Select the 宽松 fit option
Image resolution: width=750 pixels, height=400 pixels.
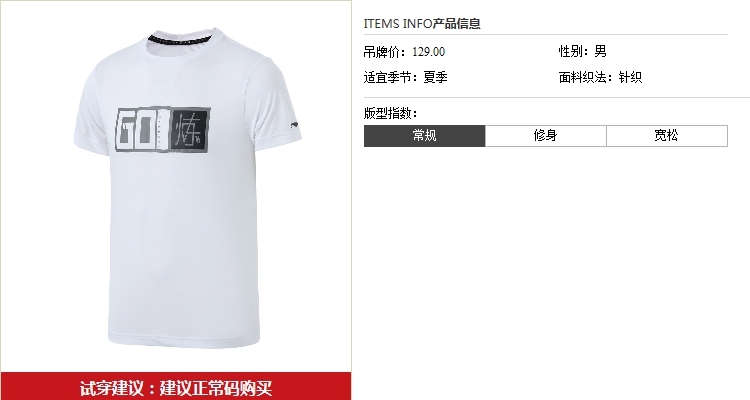(667, 136)
